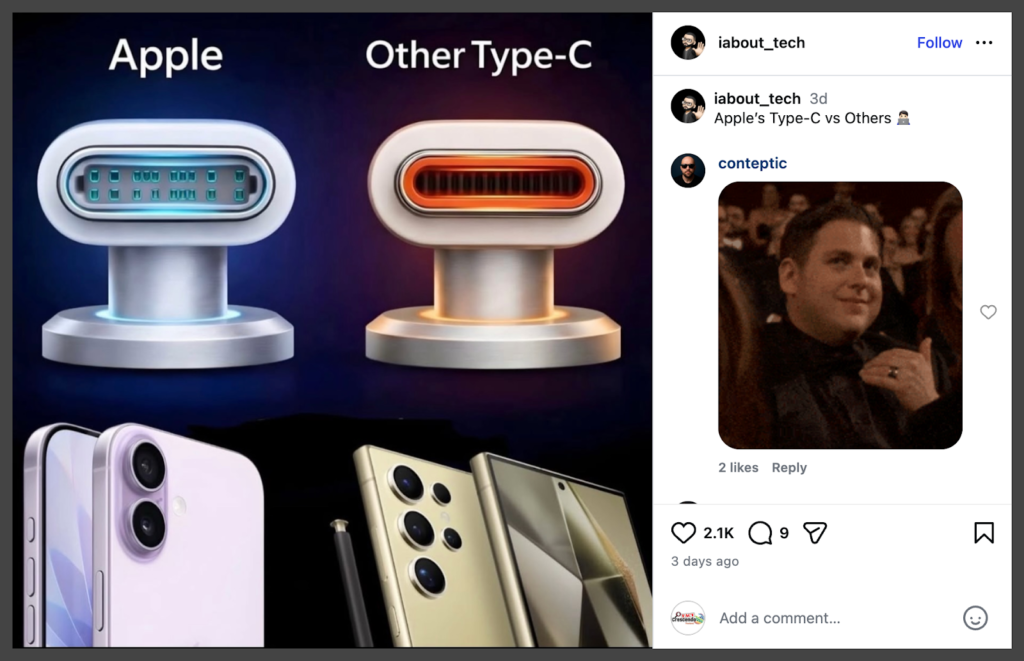1024x661 pixels.
Task: Open the iabout_tech username in the caption
Action: coord(757,99)
